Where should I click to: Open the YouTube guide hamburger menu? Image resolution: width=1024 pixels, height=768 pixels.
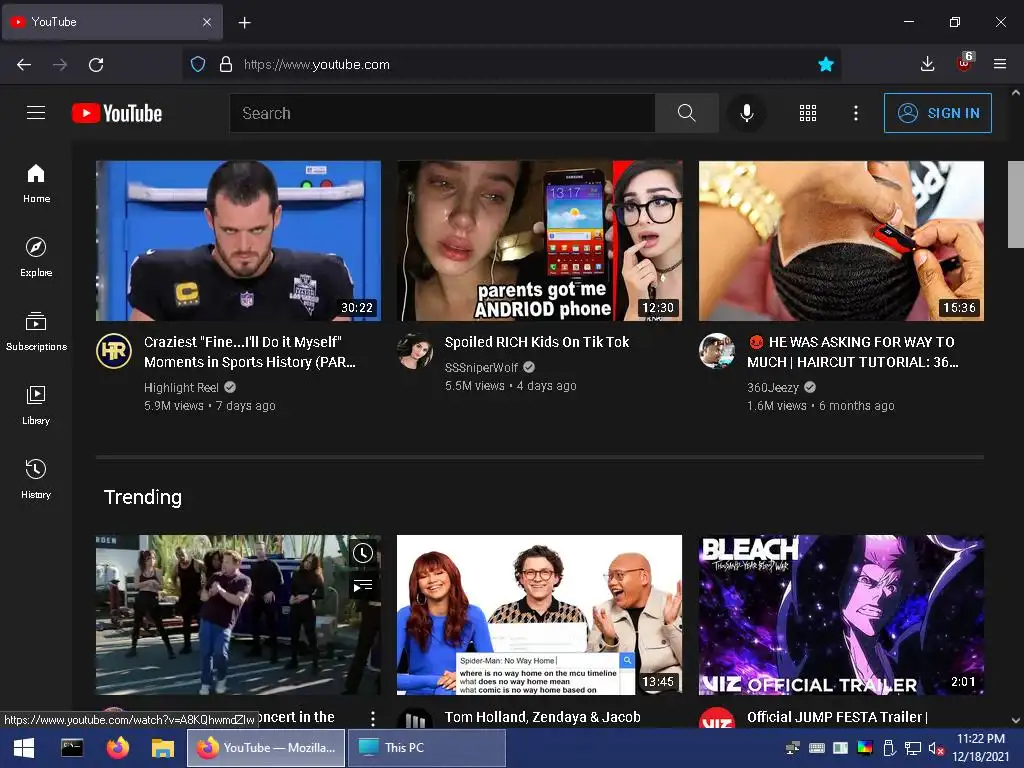pos(36,113)
